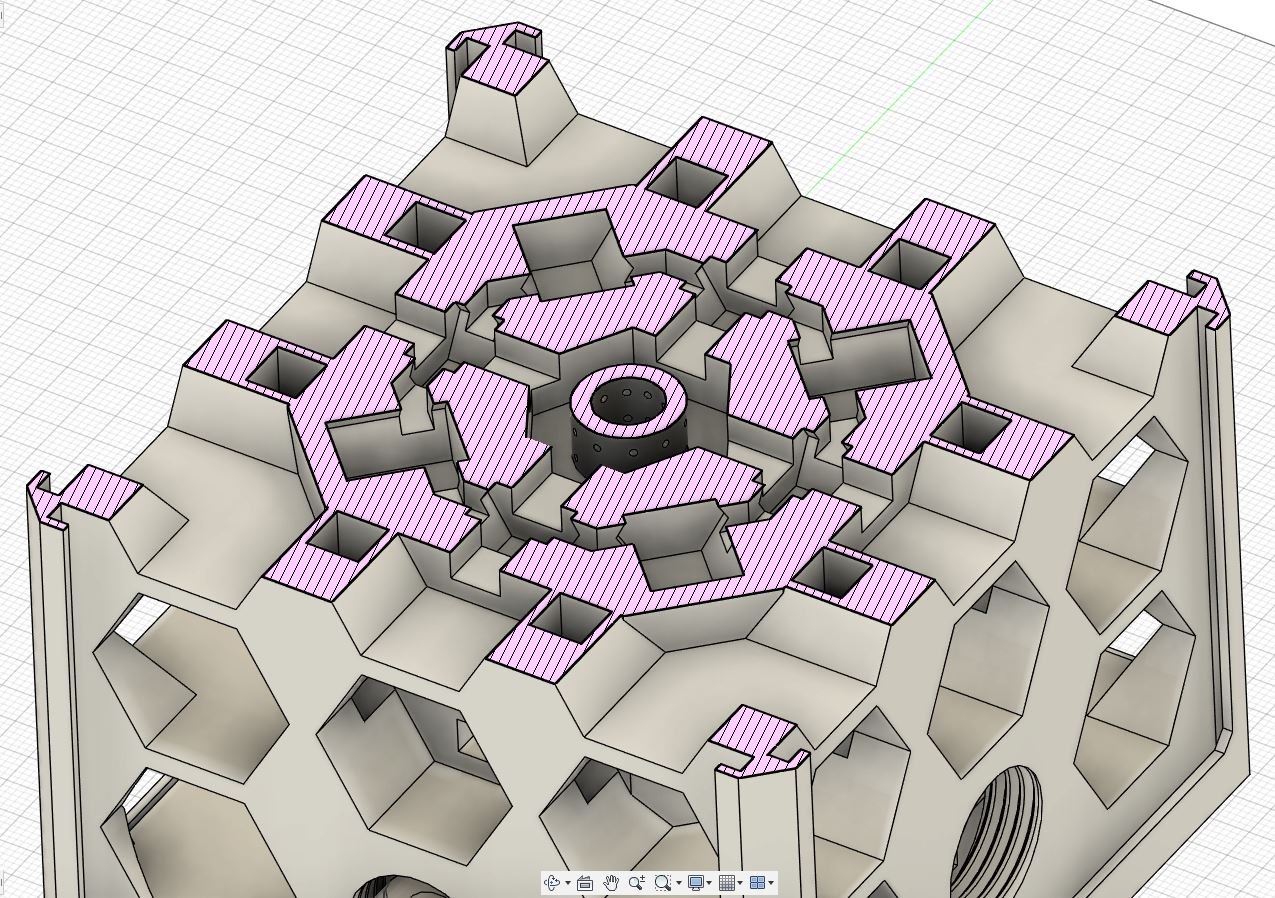Image resolution: width=1275 pixels, height=898 pixels.
Task: Select the Pan hand tool
Action: click(611, 882)
